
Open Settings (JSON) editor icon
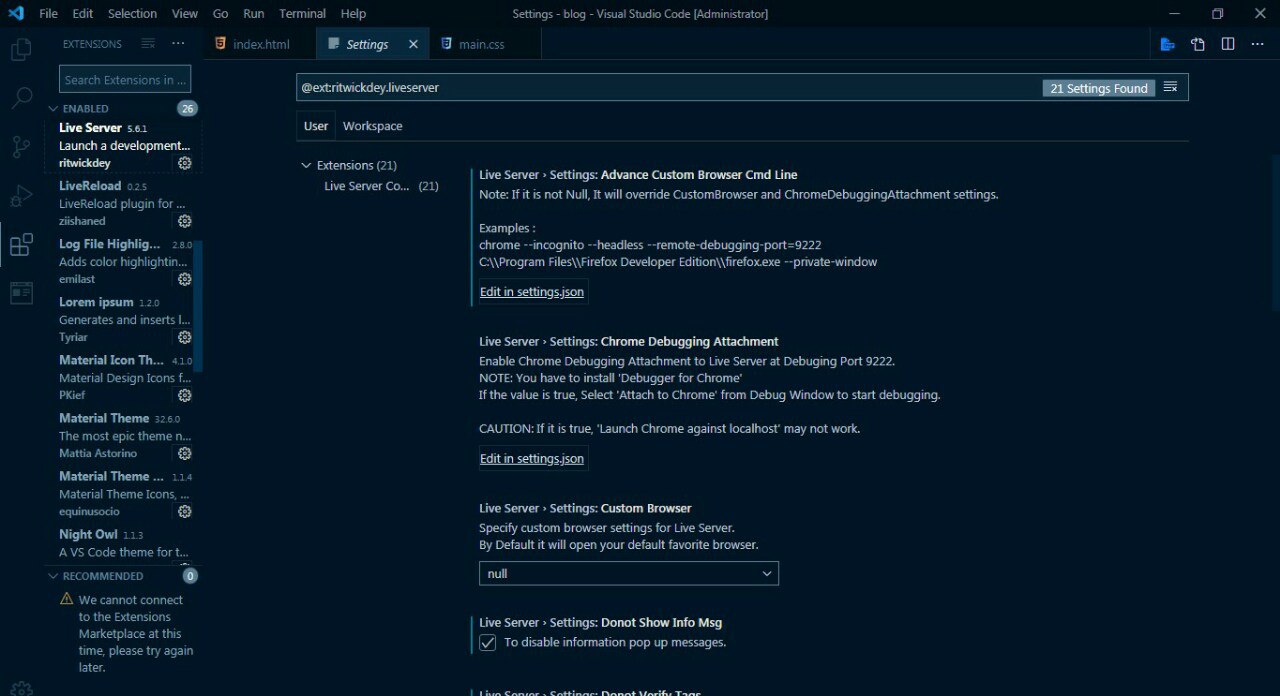[1197, 44]
